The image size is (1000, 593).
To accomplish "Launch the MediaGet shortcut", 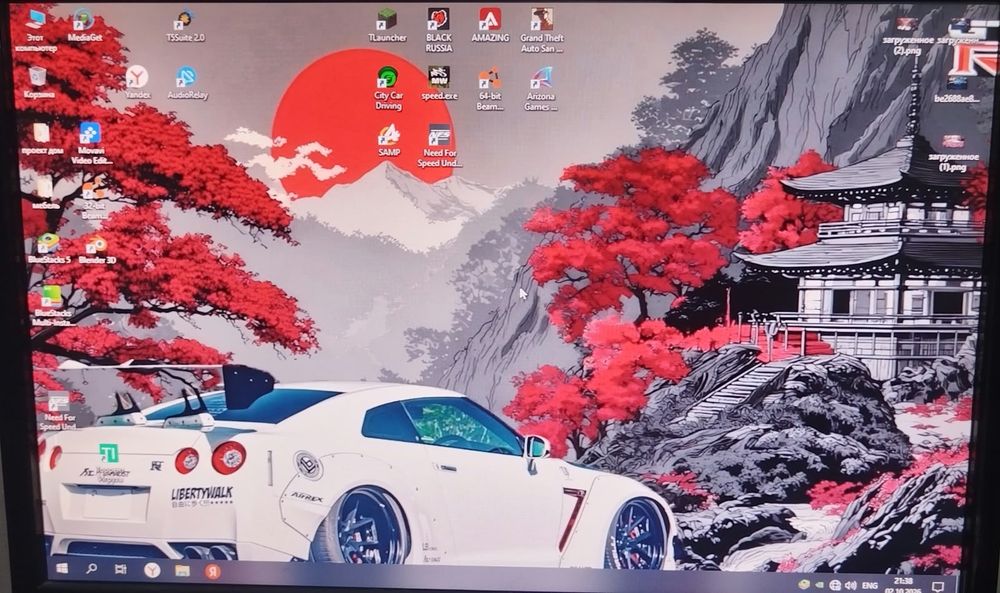I will pos(84,26).
